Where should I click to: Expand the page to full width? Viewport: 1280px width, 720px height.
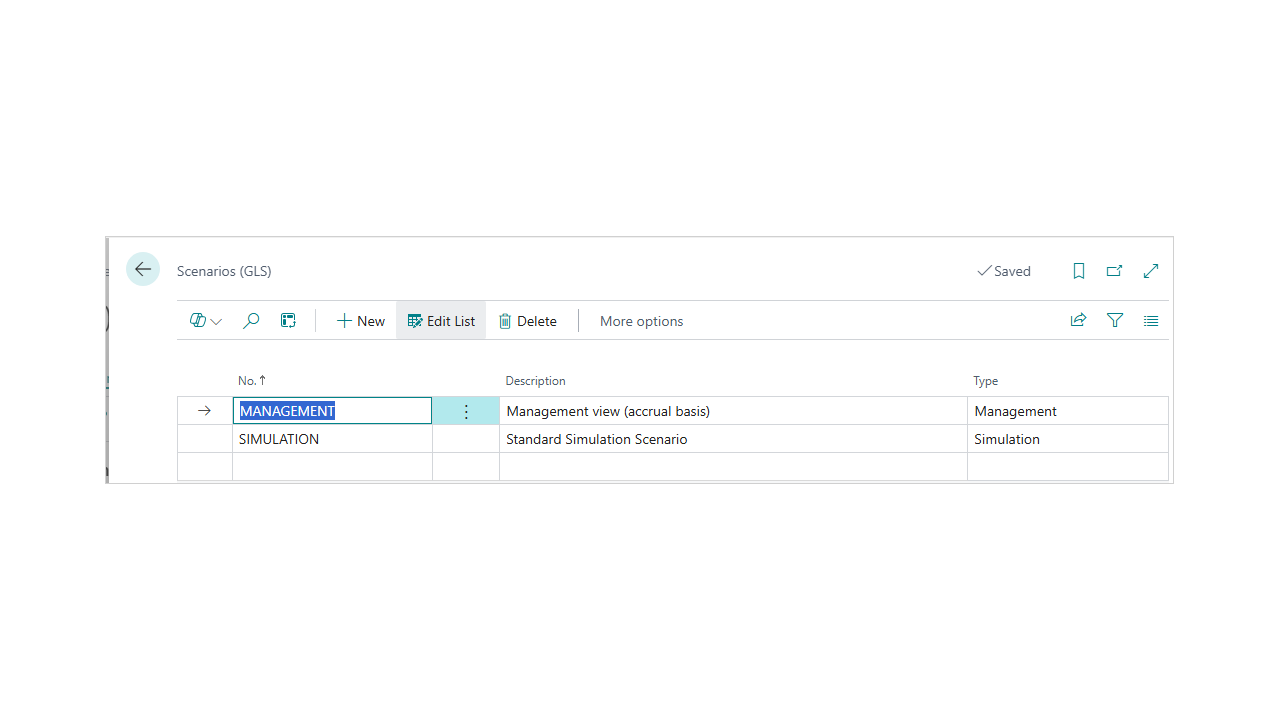point(1151,271)
